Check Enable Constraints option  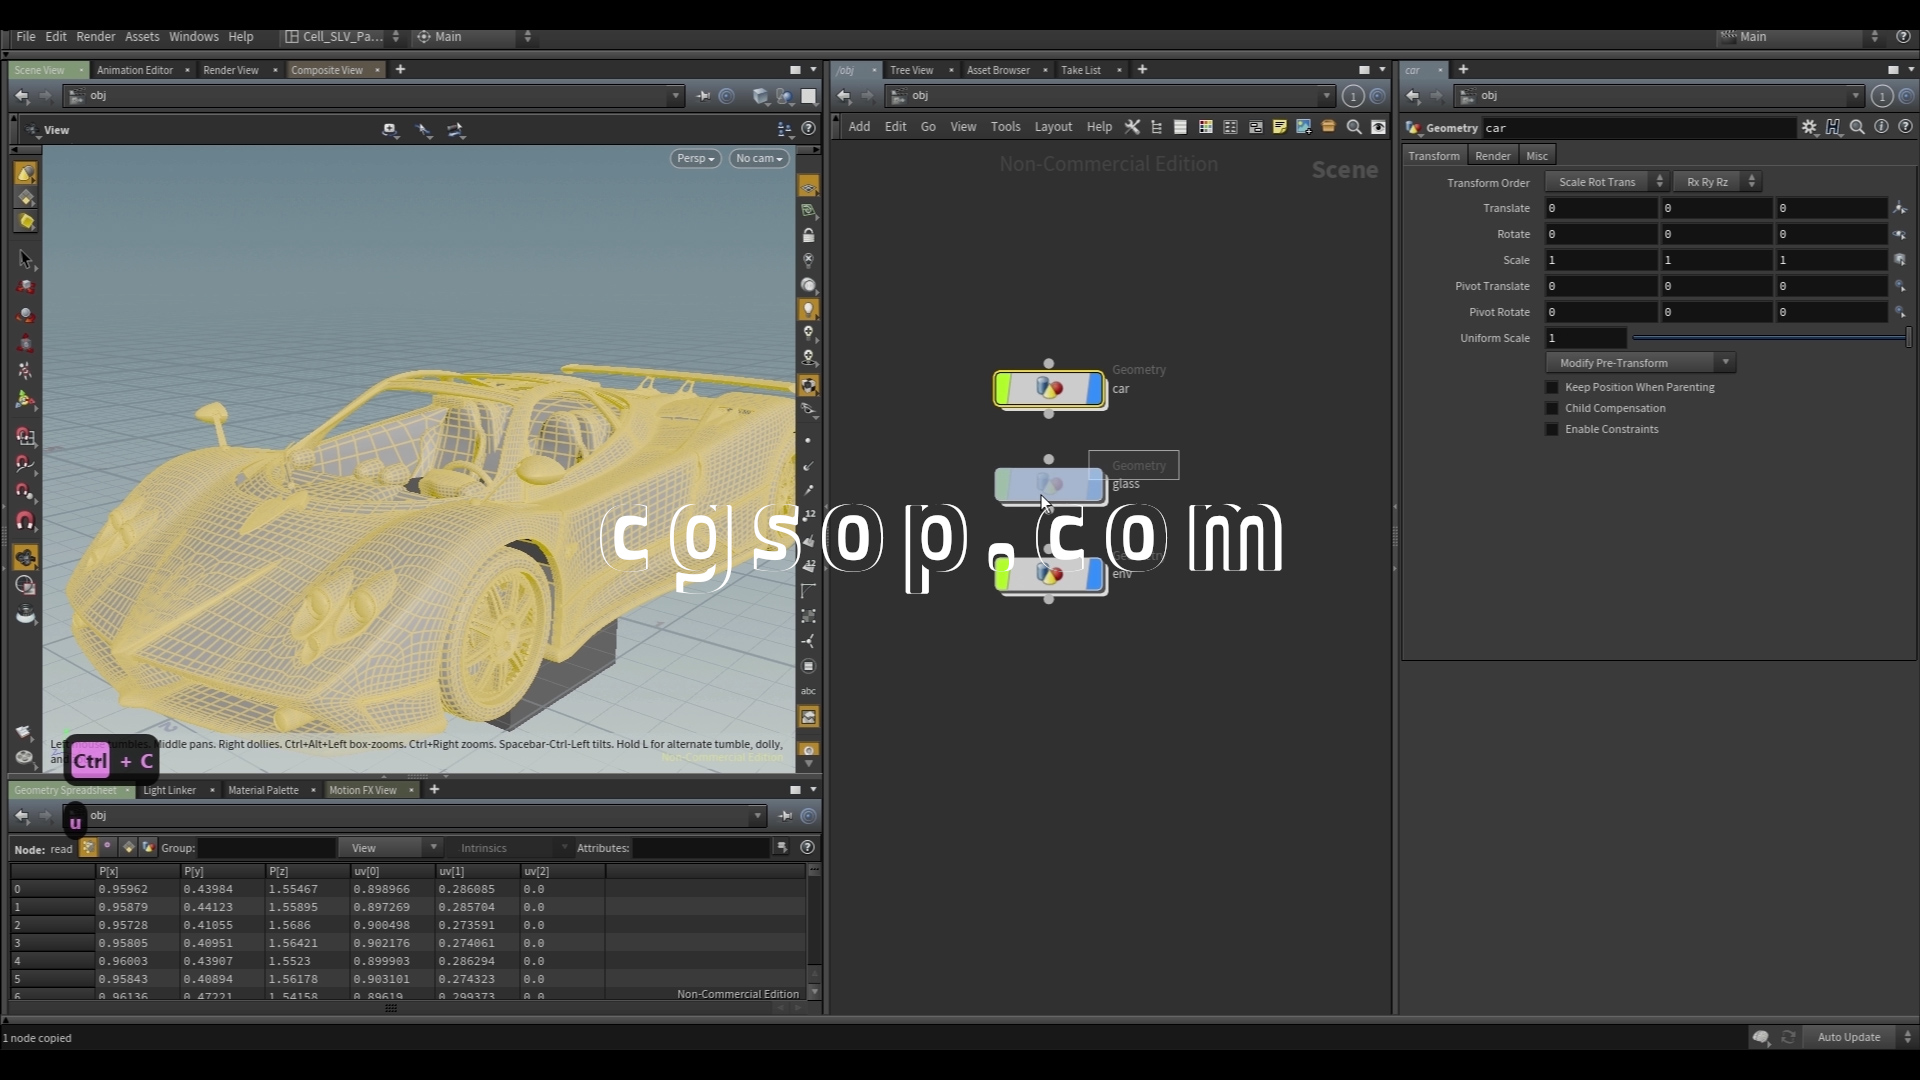(1552, 429)
